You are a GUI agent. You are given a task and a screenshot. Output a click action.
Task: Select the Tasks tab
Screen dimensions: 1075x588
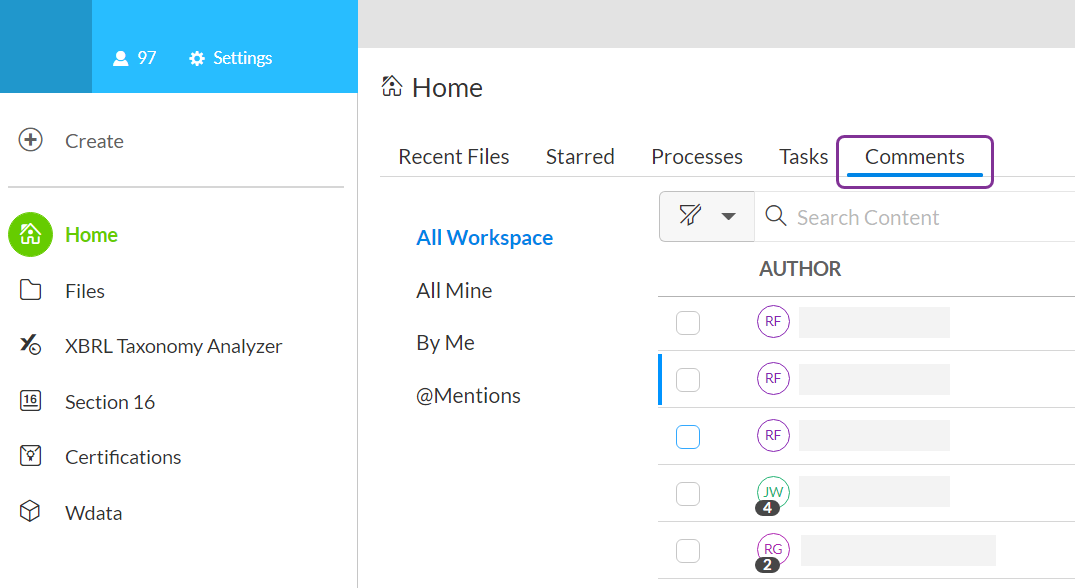tap(803, 157)
